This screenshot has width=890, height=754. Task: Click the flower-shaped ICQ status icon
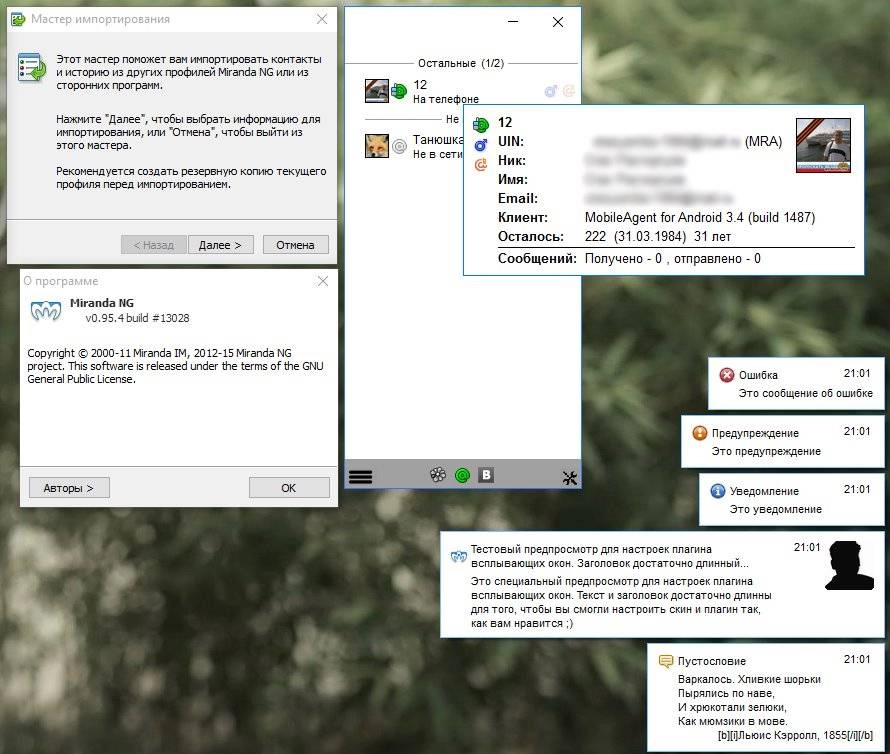(438, 475)
